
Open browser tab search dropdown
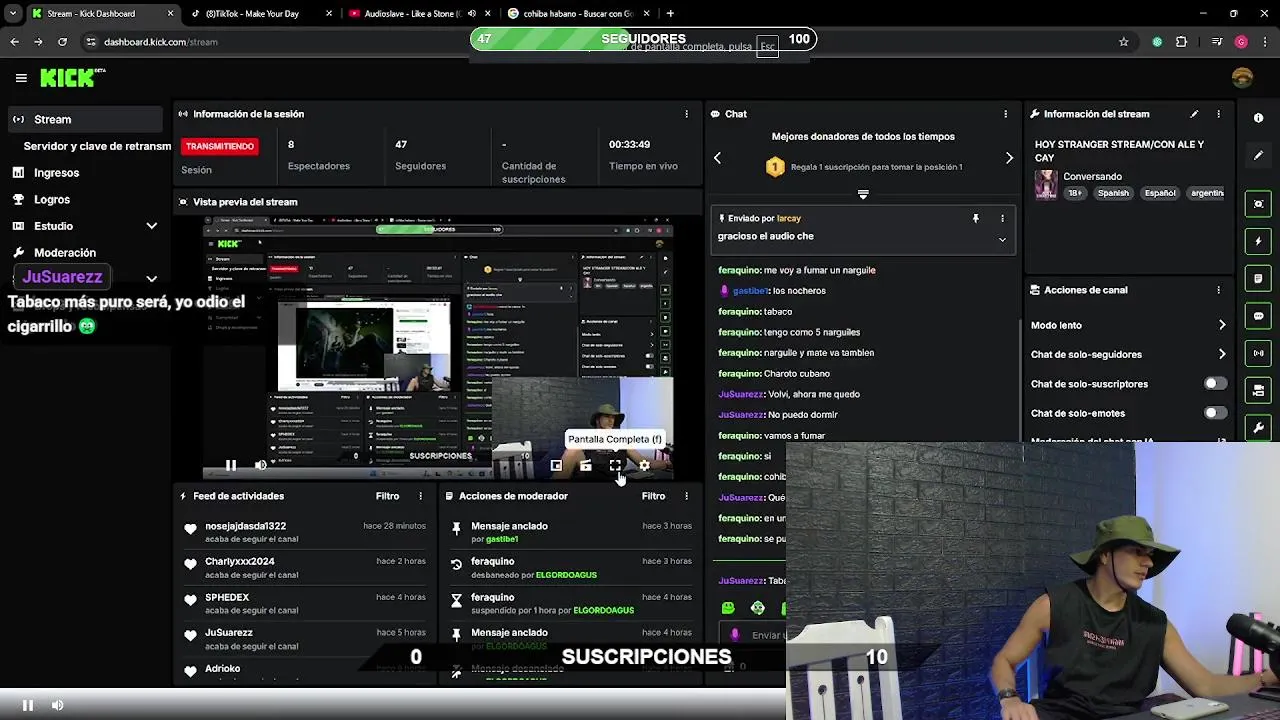pos(12,13)
